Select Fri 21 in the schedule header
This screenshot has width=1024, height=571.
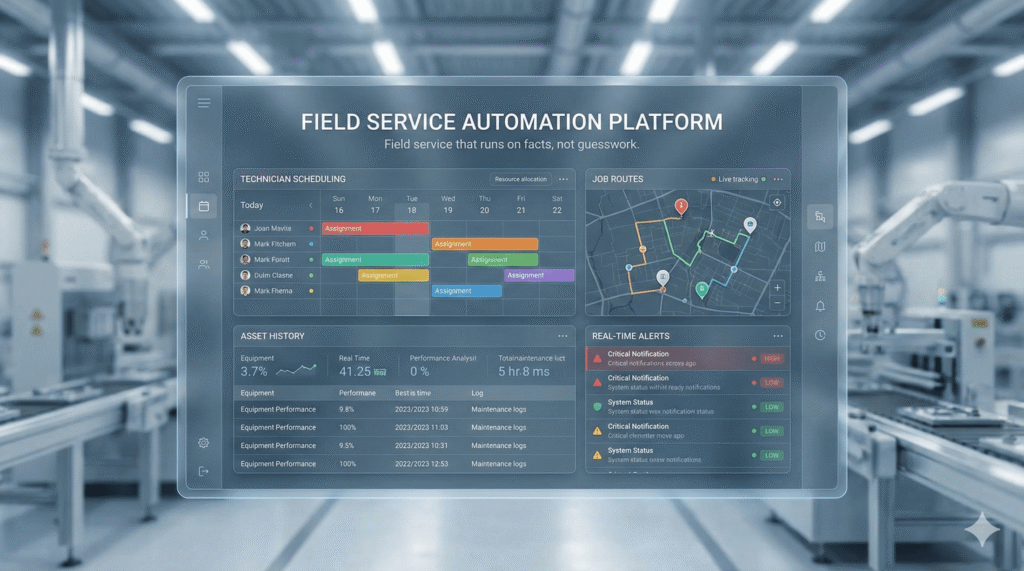click(x=521, y=205)
